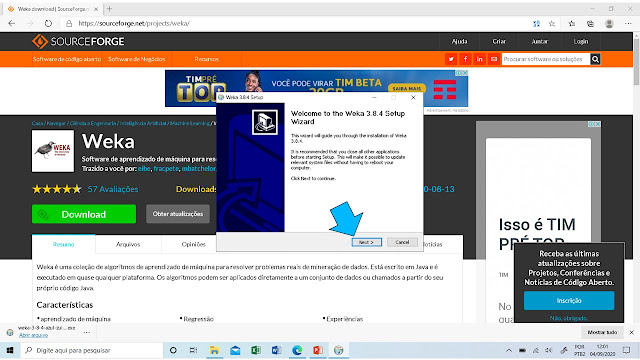Open Excel from taskbar
640x360 pixels.
[256, 350]
